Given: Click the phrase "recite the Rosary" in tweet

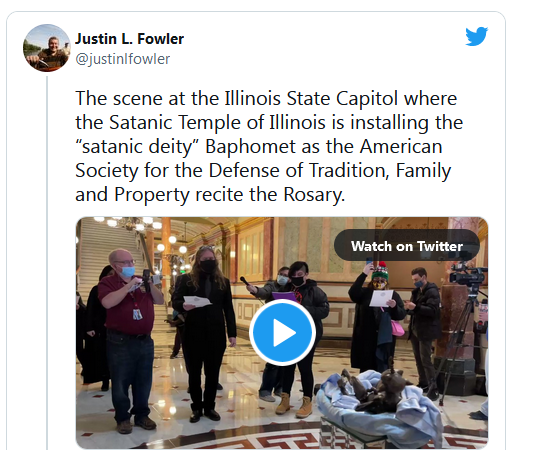Looking at the screenshot, I should (270, 195).
